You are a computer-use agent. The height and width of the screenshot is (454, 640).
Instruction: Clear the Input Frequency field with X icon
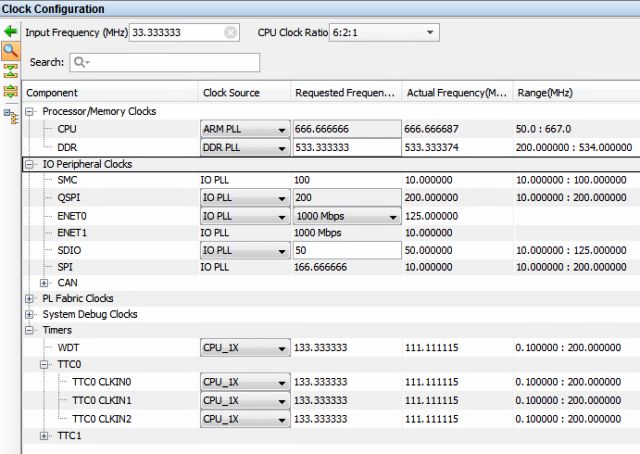[x=231, y=32]
